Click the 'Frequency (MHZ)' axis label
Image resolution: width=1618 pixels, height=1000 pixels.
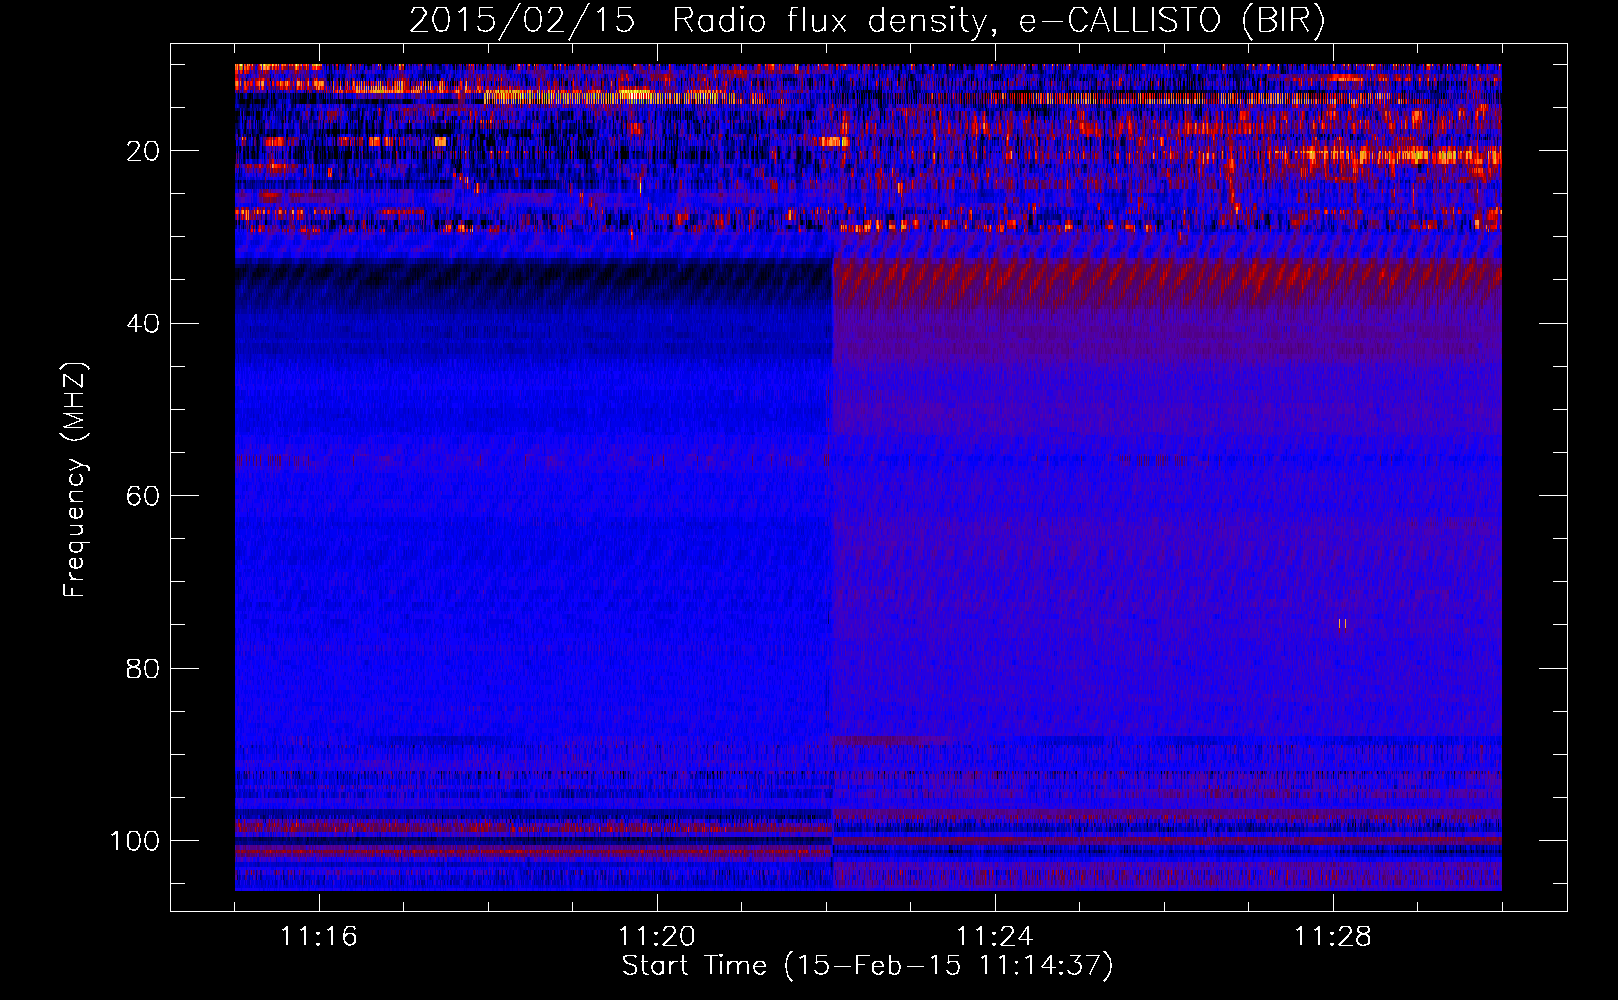point(75,479)
